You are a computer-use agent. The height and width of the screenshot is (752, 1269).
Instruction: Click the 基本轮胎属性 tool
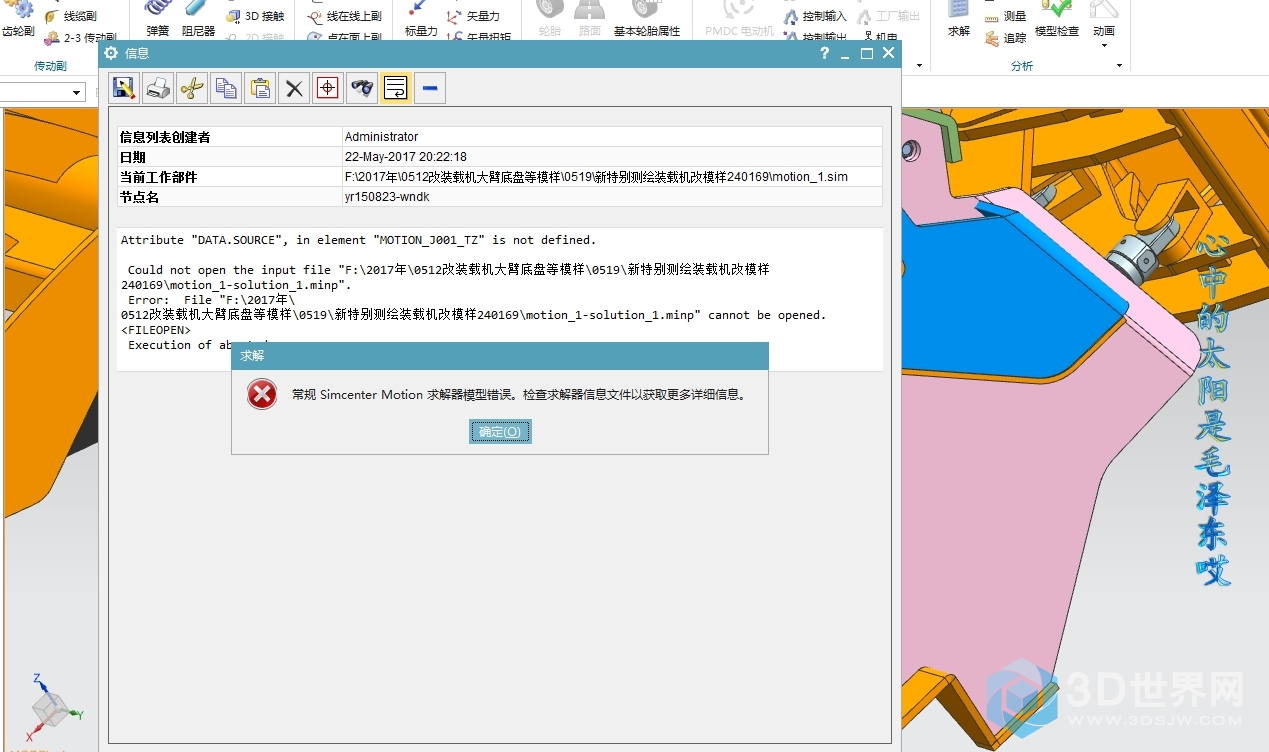pos(647,19)
